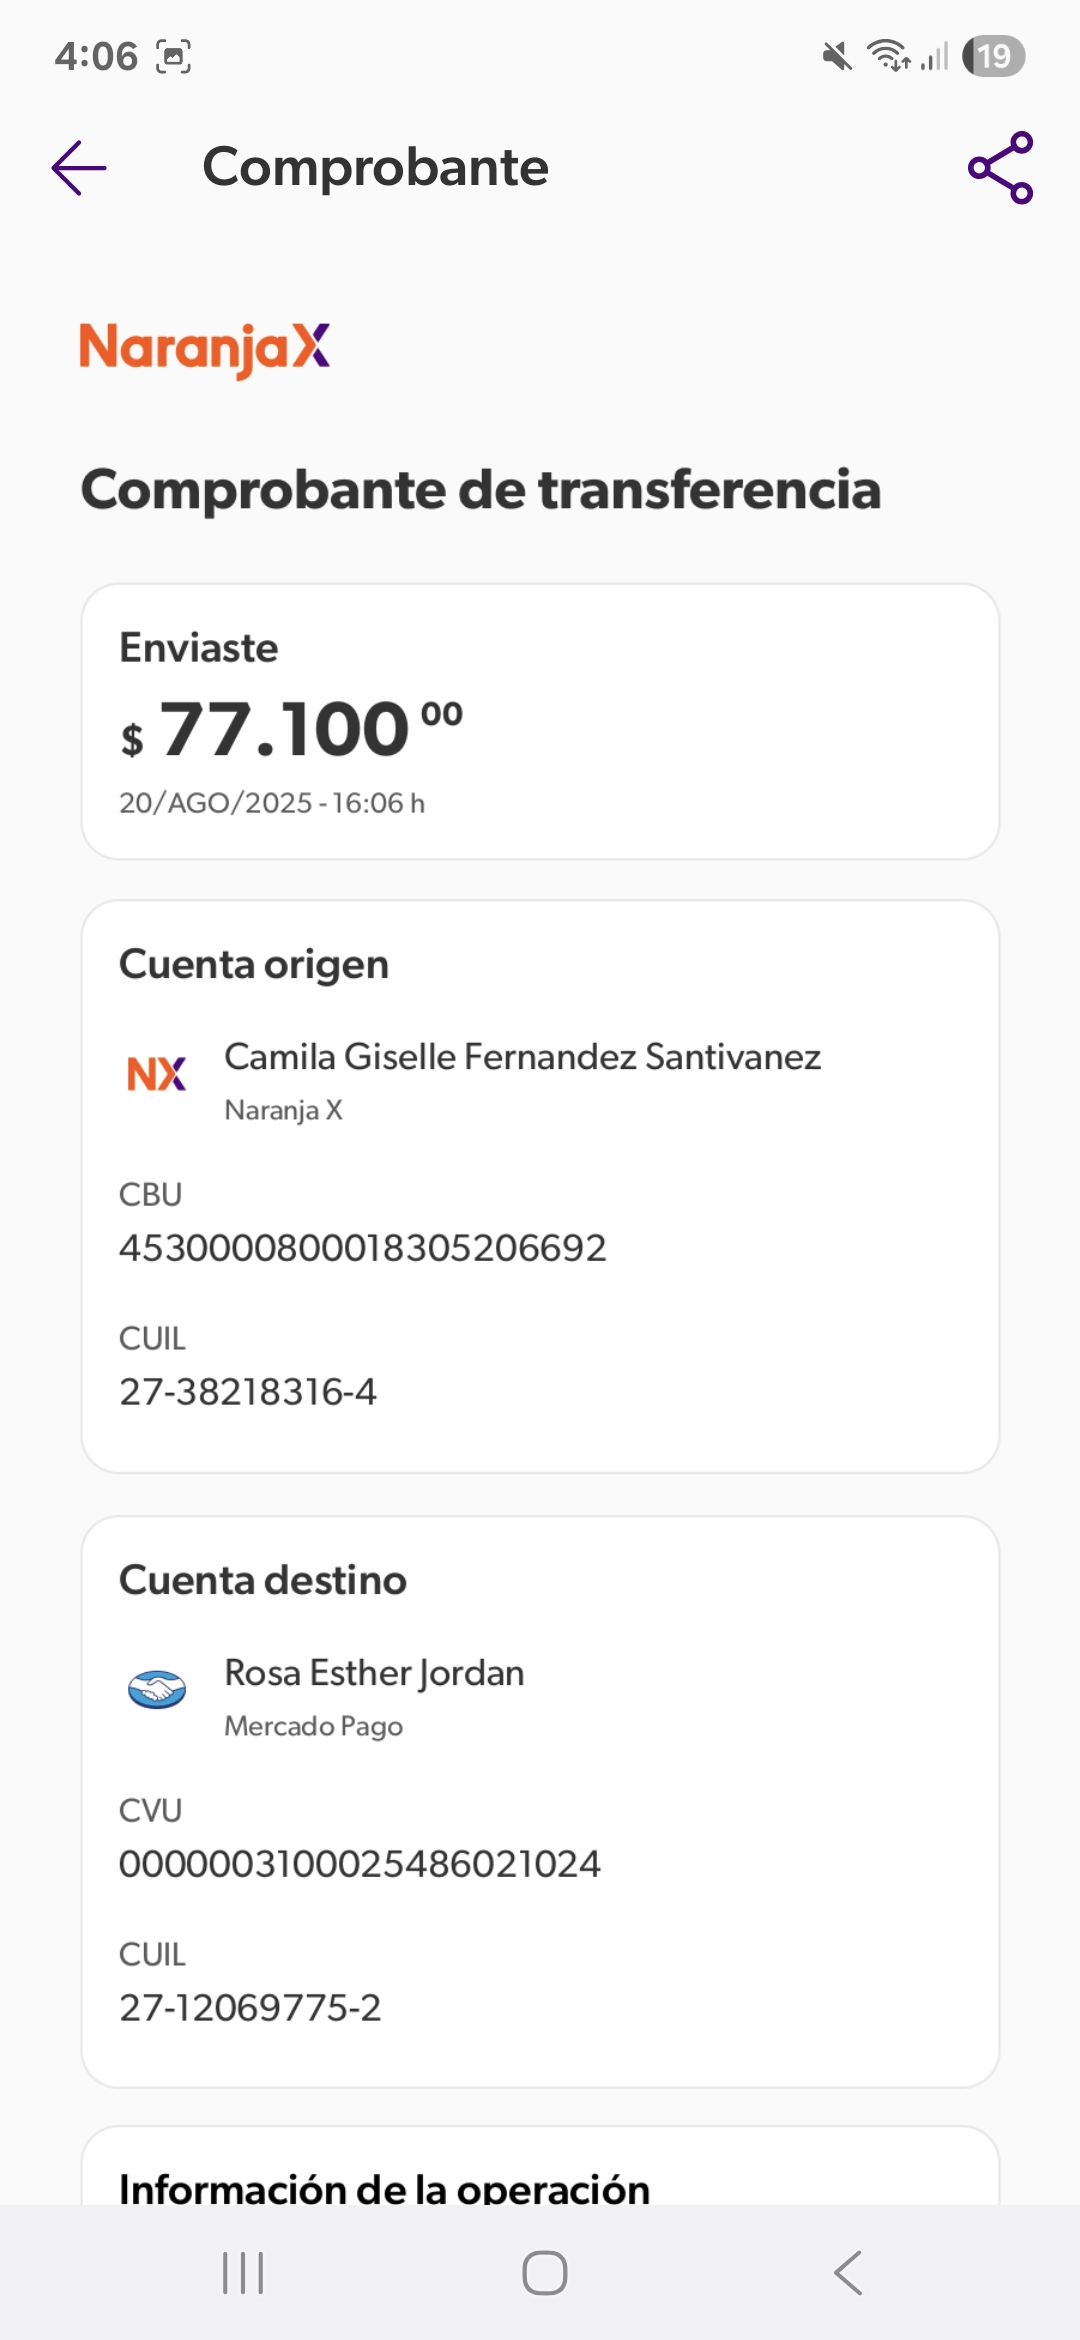Tap the NaranjaX logo

point(205,348)
